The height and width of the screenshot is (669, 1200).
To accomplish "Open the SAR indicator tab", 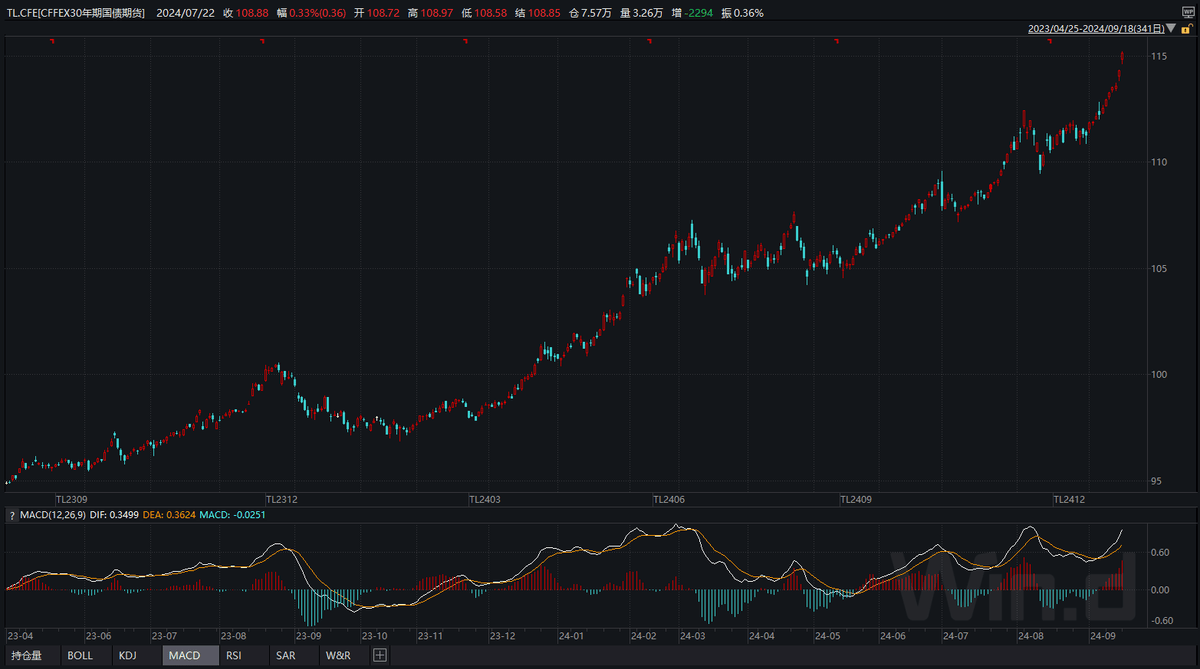I will point(285,656).
